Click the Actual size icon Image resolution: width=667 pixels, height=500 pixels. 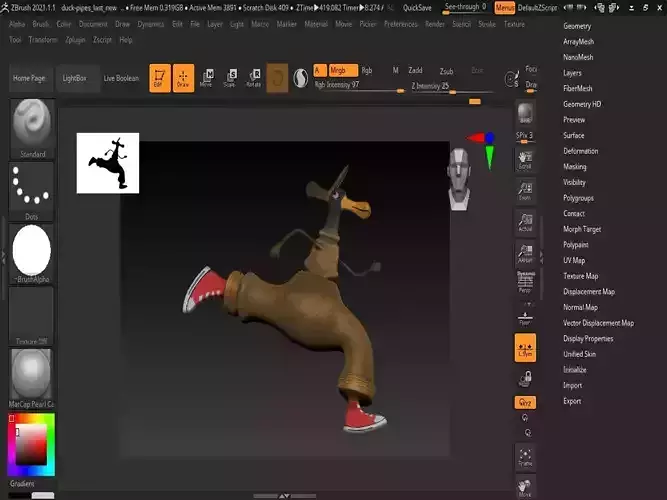click(x=525, y=223)
